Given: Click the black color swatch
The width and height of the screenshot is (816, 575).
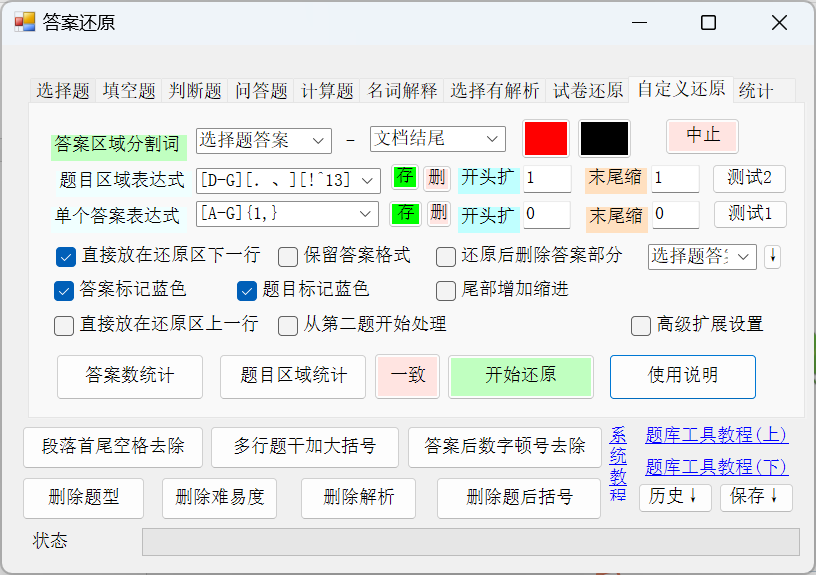Looking at the screenshot, I should coord(604,138).
